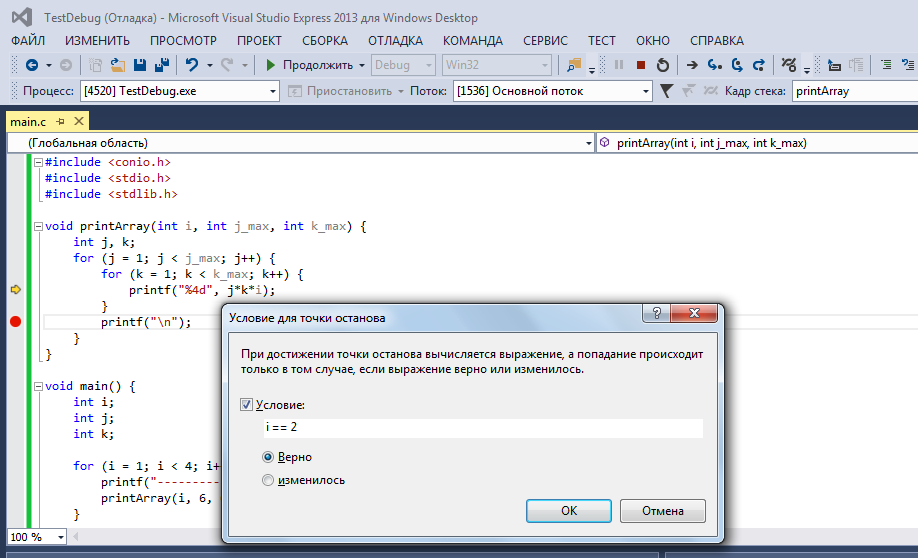Open the Глобальная область scope dropdown
Viewport: 918px width, 558px height.
(588, 143)
